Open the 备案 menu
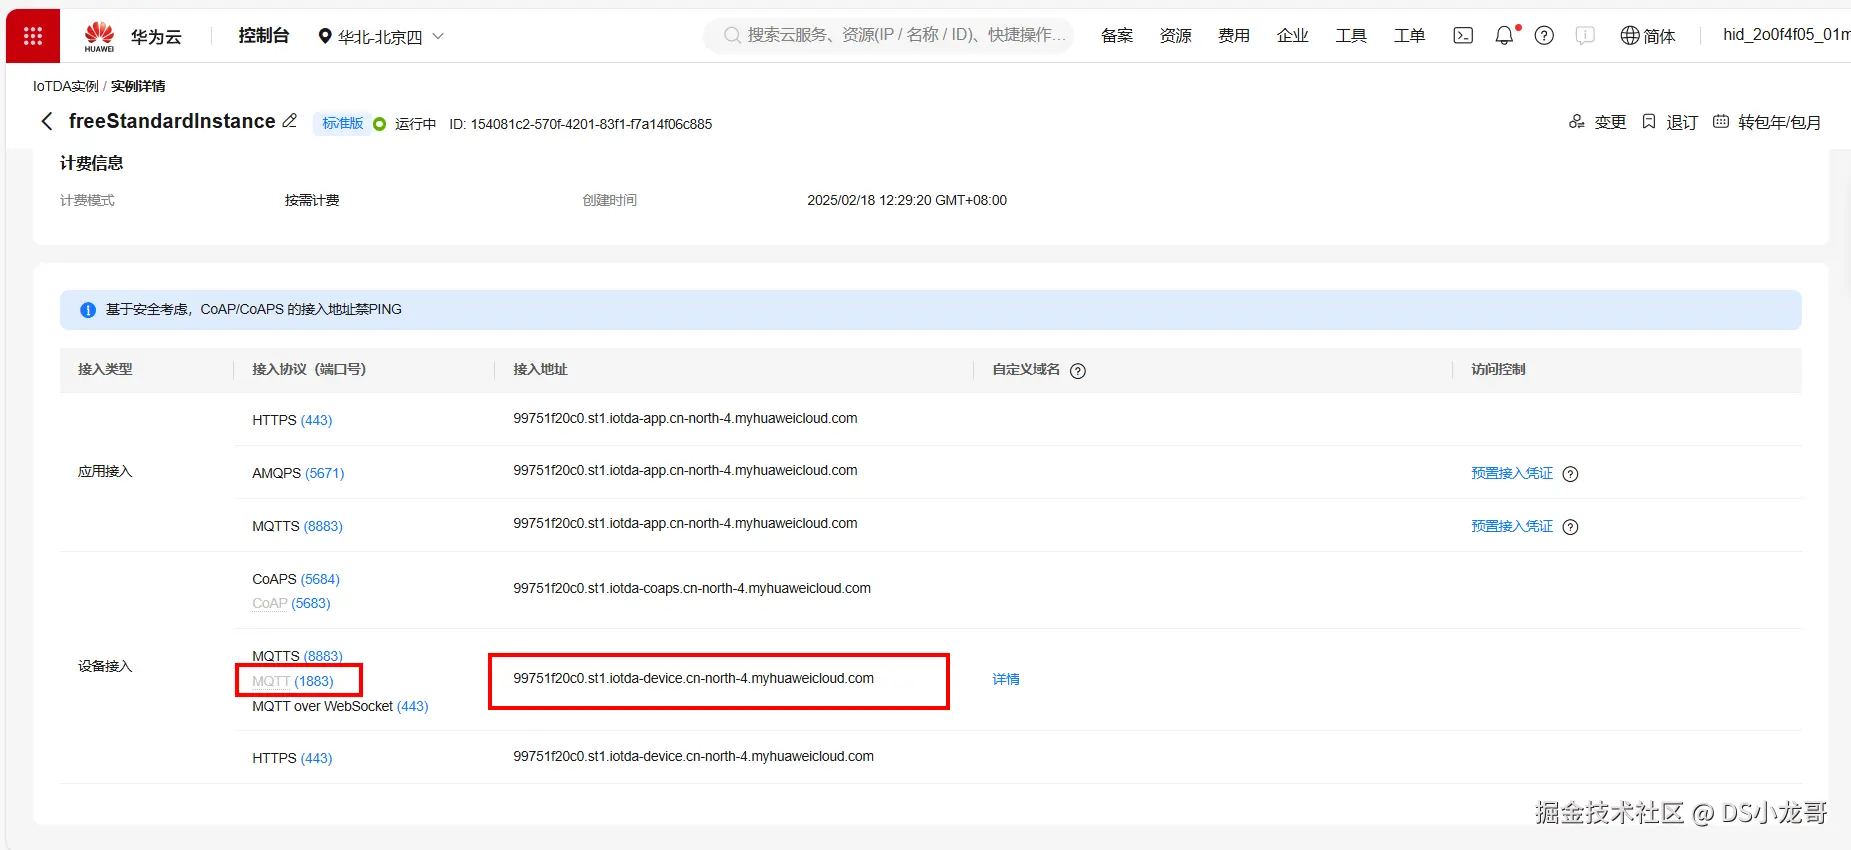Image resolution: width=1851 pixels, height=850 pixels. pos(1117,36)
